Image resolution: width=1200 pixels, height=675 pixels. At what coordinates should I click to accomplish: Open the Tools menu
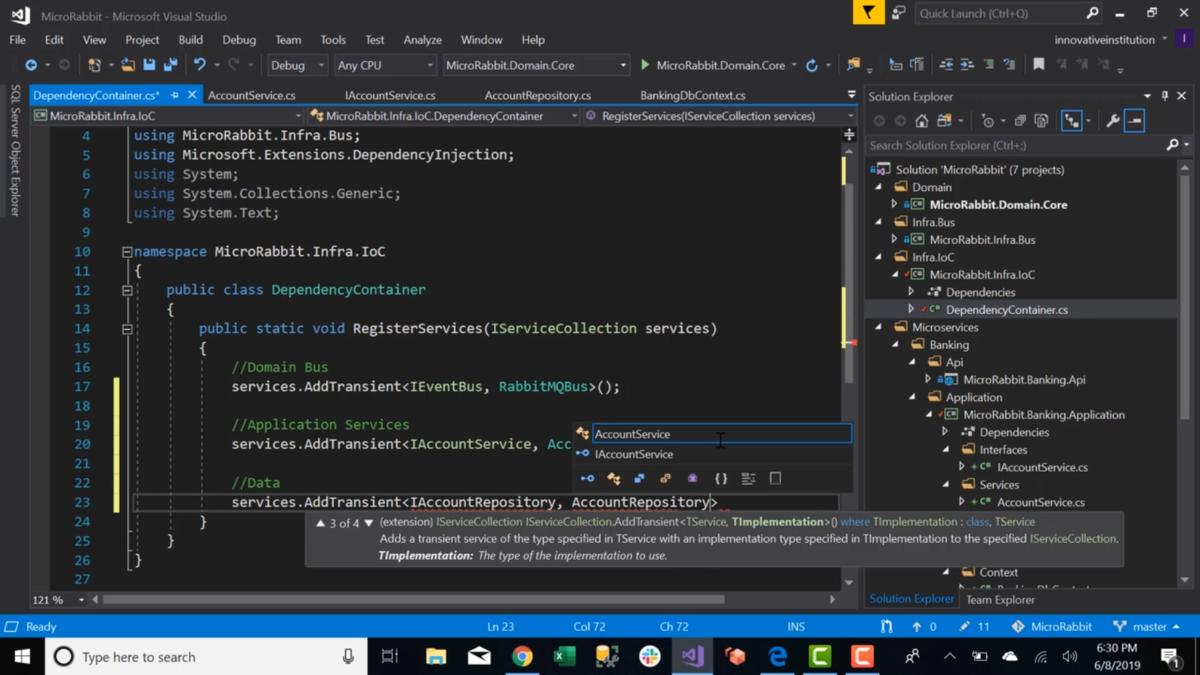coord(333,40)
